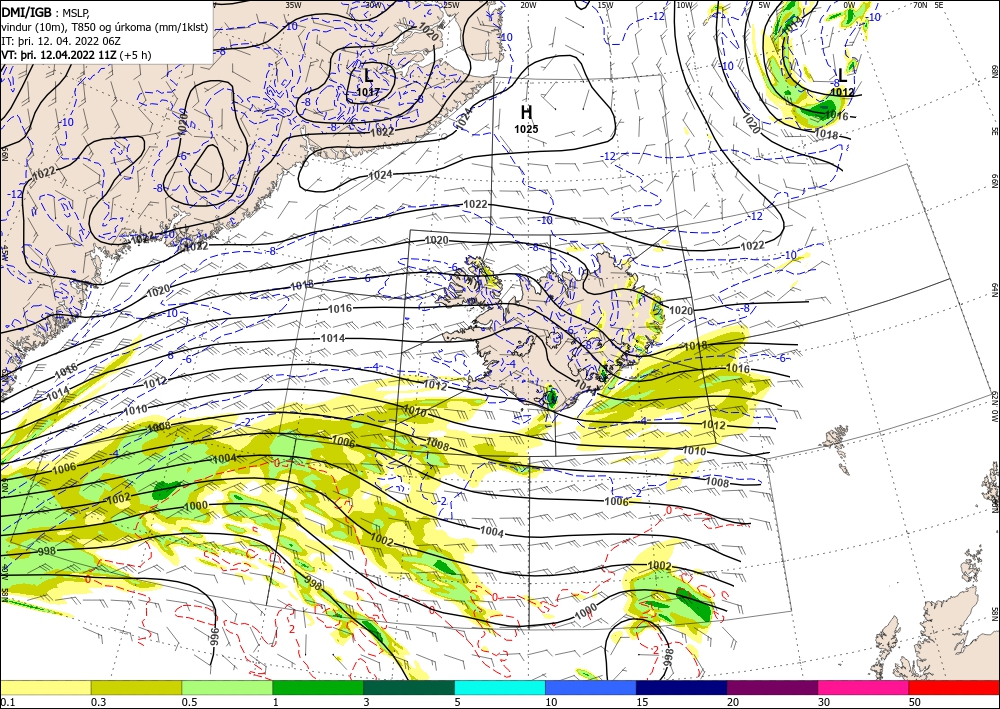
Task: Pick the cyan 5–10 legend swatch
Action: click(500, 687)
